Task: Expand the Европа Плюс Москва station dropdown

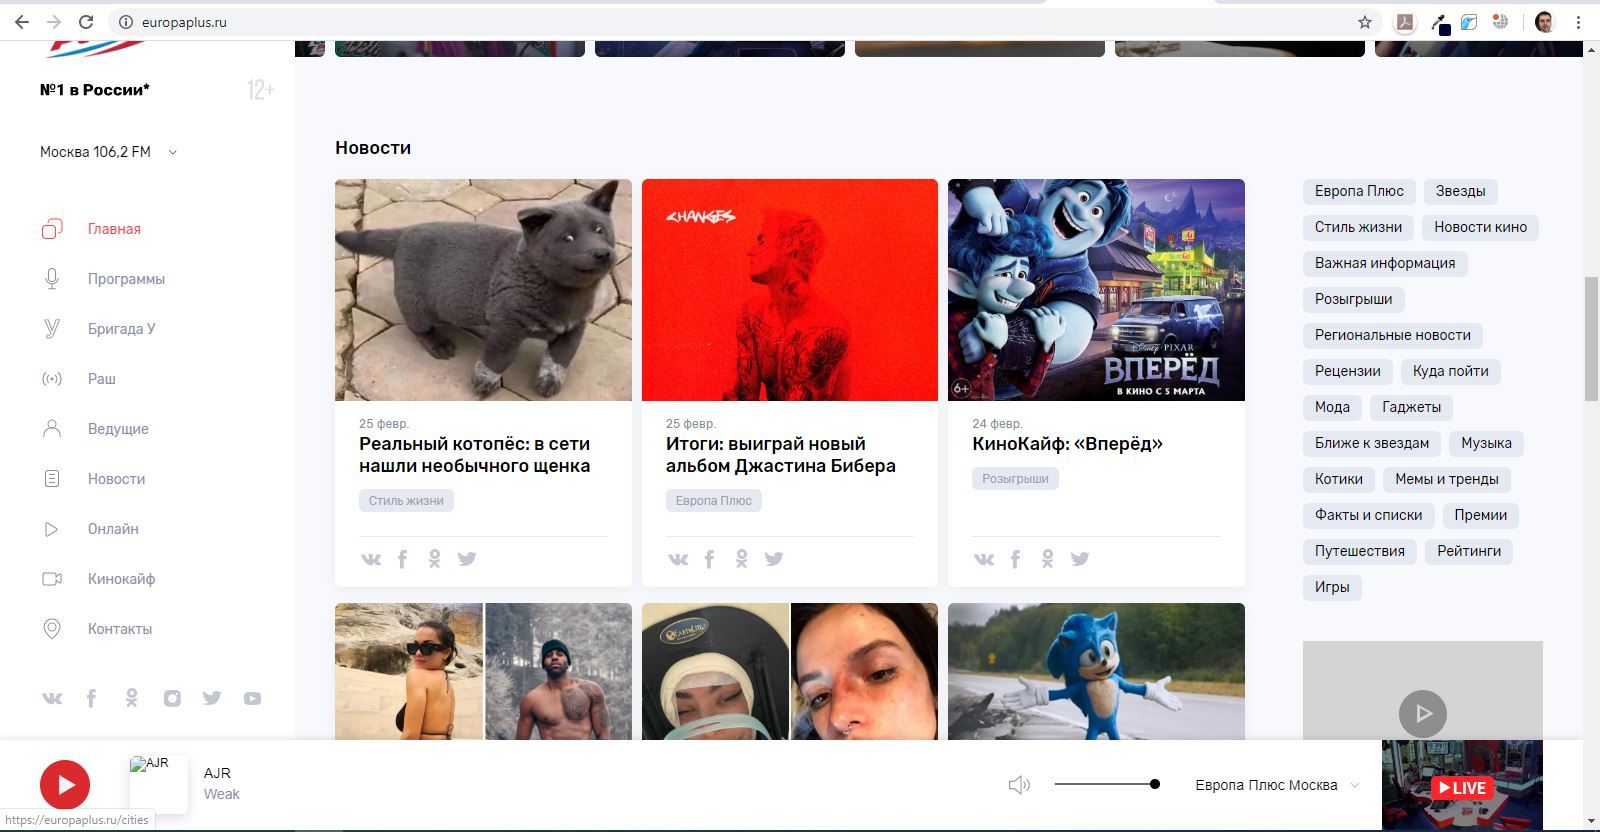Action: point(1277,785)
